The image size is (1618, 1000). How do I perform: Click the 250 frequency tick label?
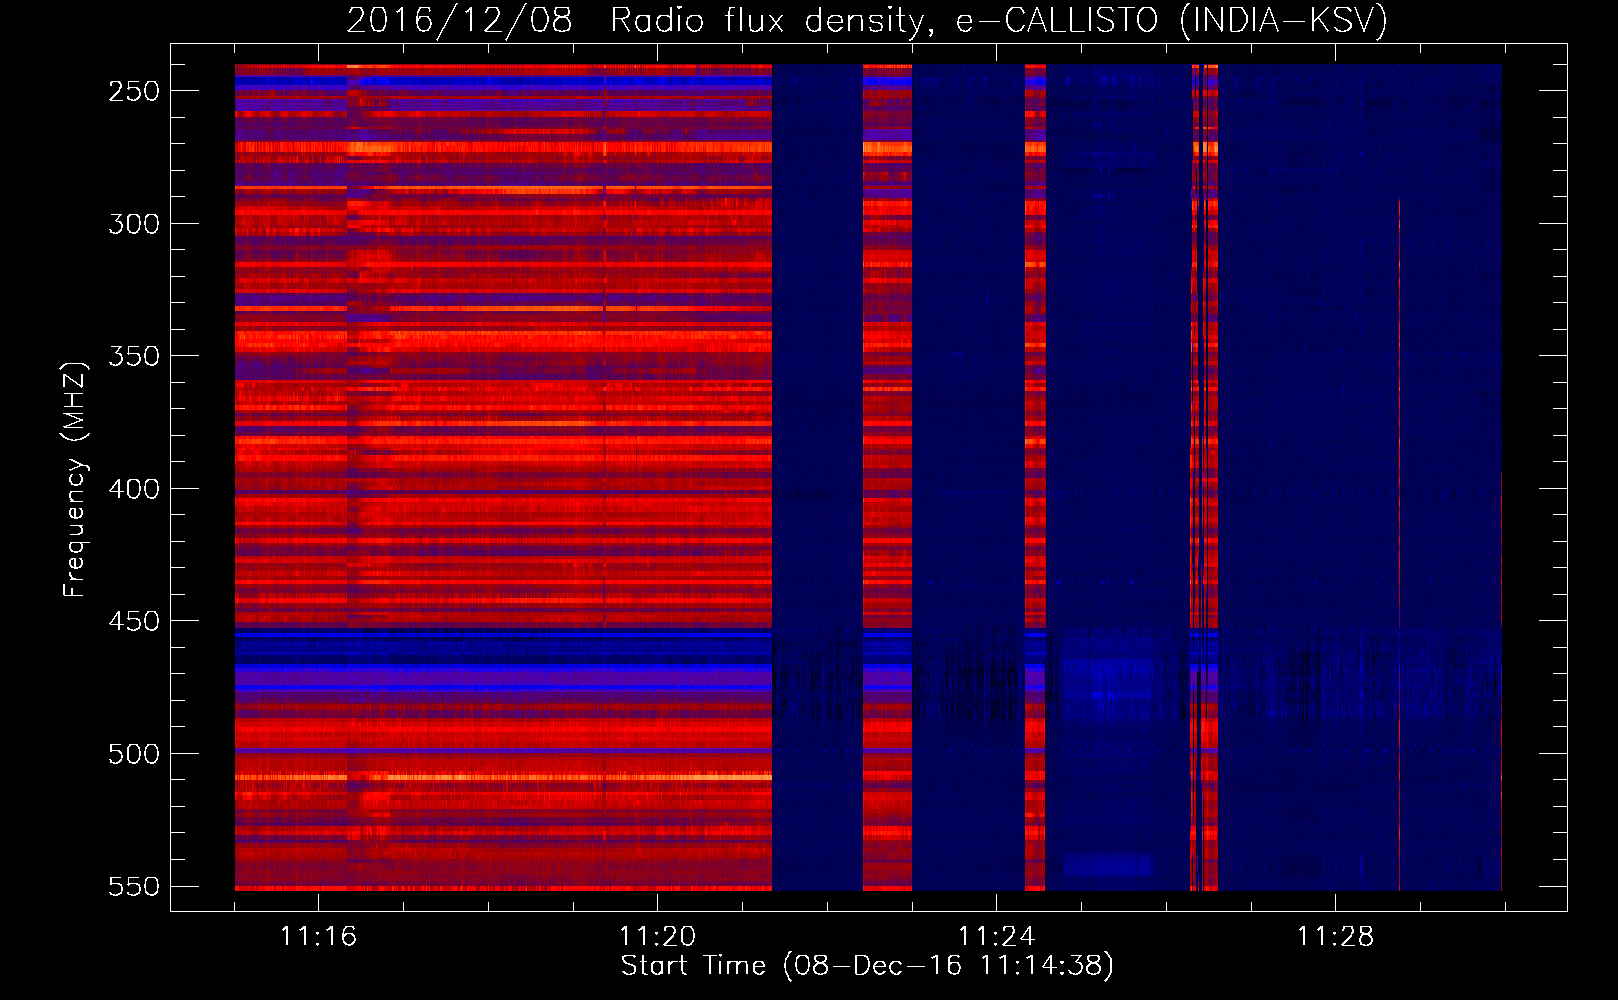[134, 91]
